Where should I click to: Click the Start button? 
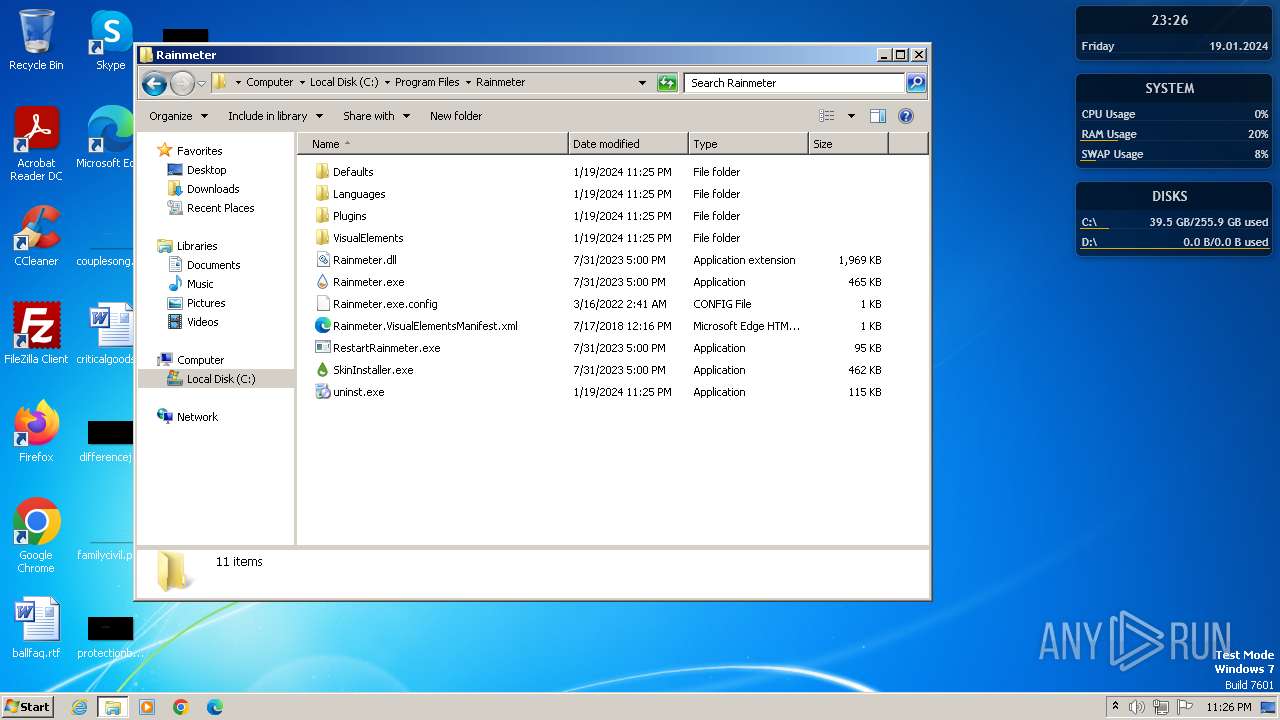point(27,707)
